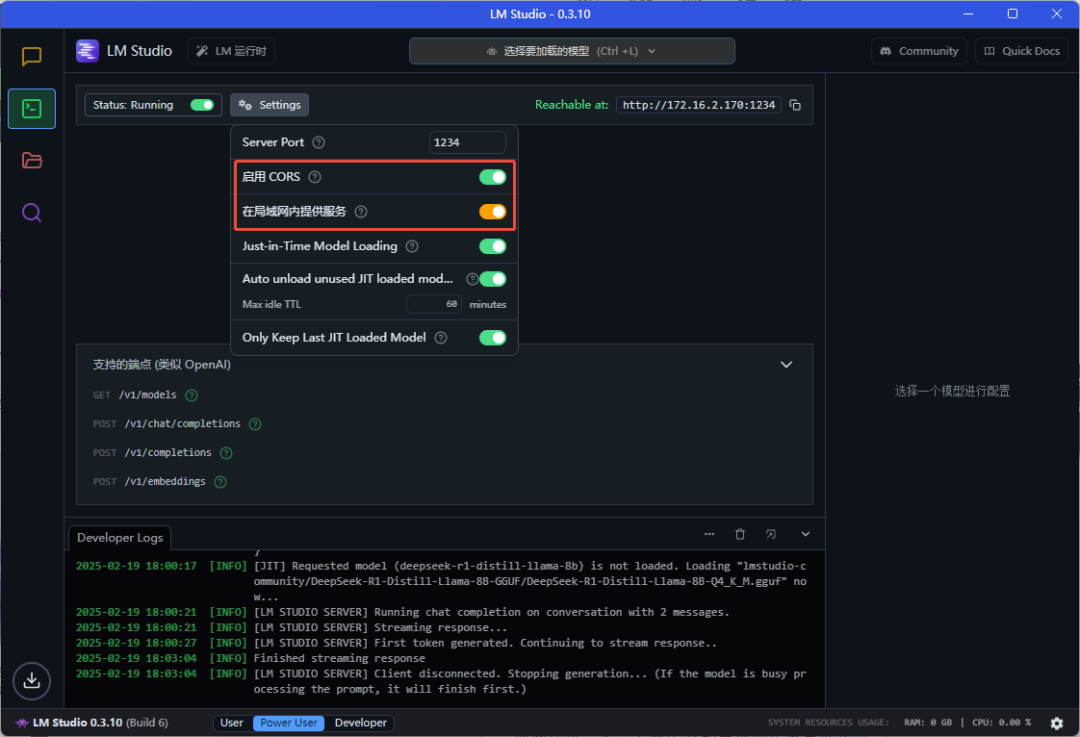This screenshot has height=737, width=1080.
Task: Open the Discover search sidebar icon
Action: 32,212
